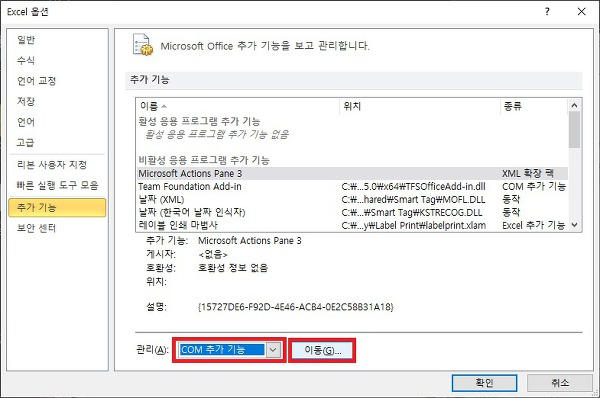This screenshot has width=600, height=398.
Task: Click the GUID description text
Action: pyautogui.click(x=296, y=307)
